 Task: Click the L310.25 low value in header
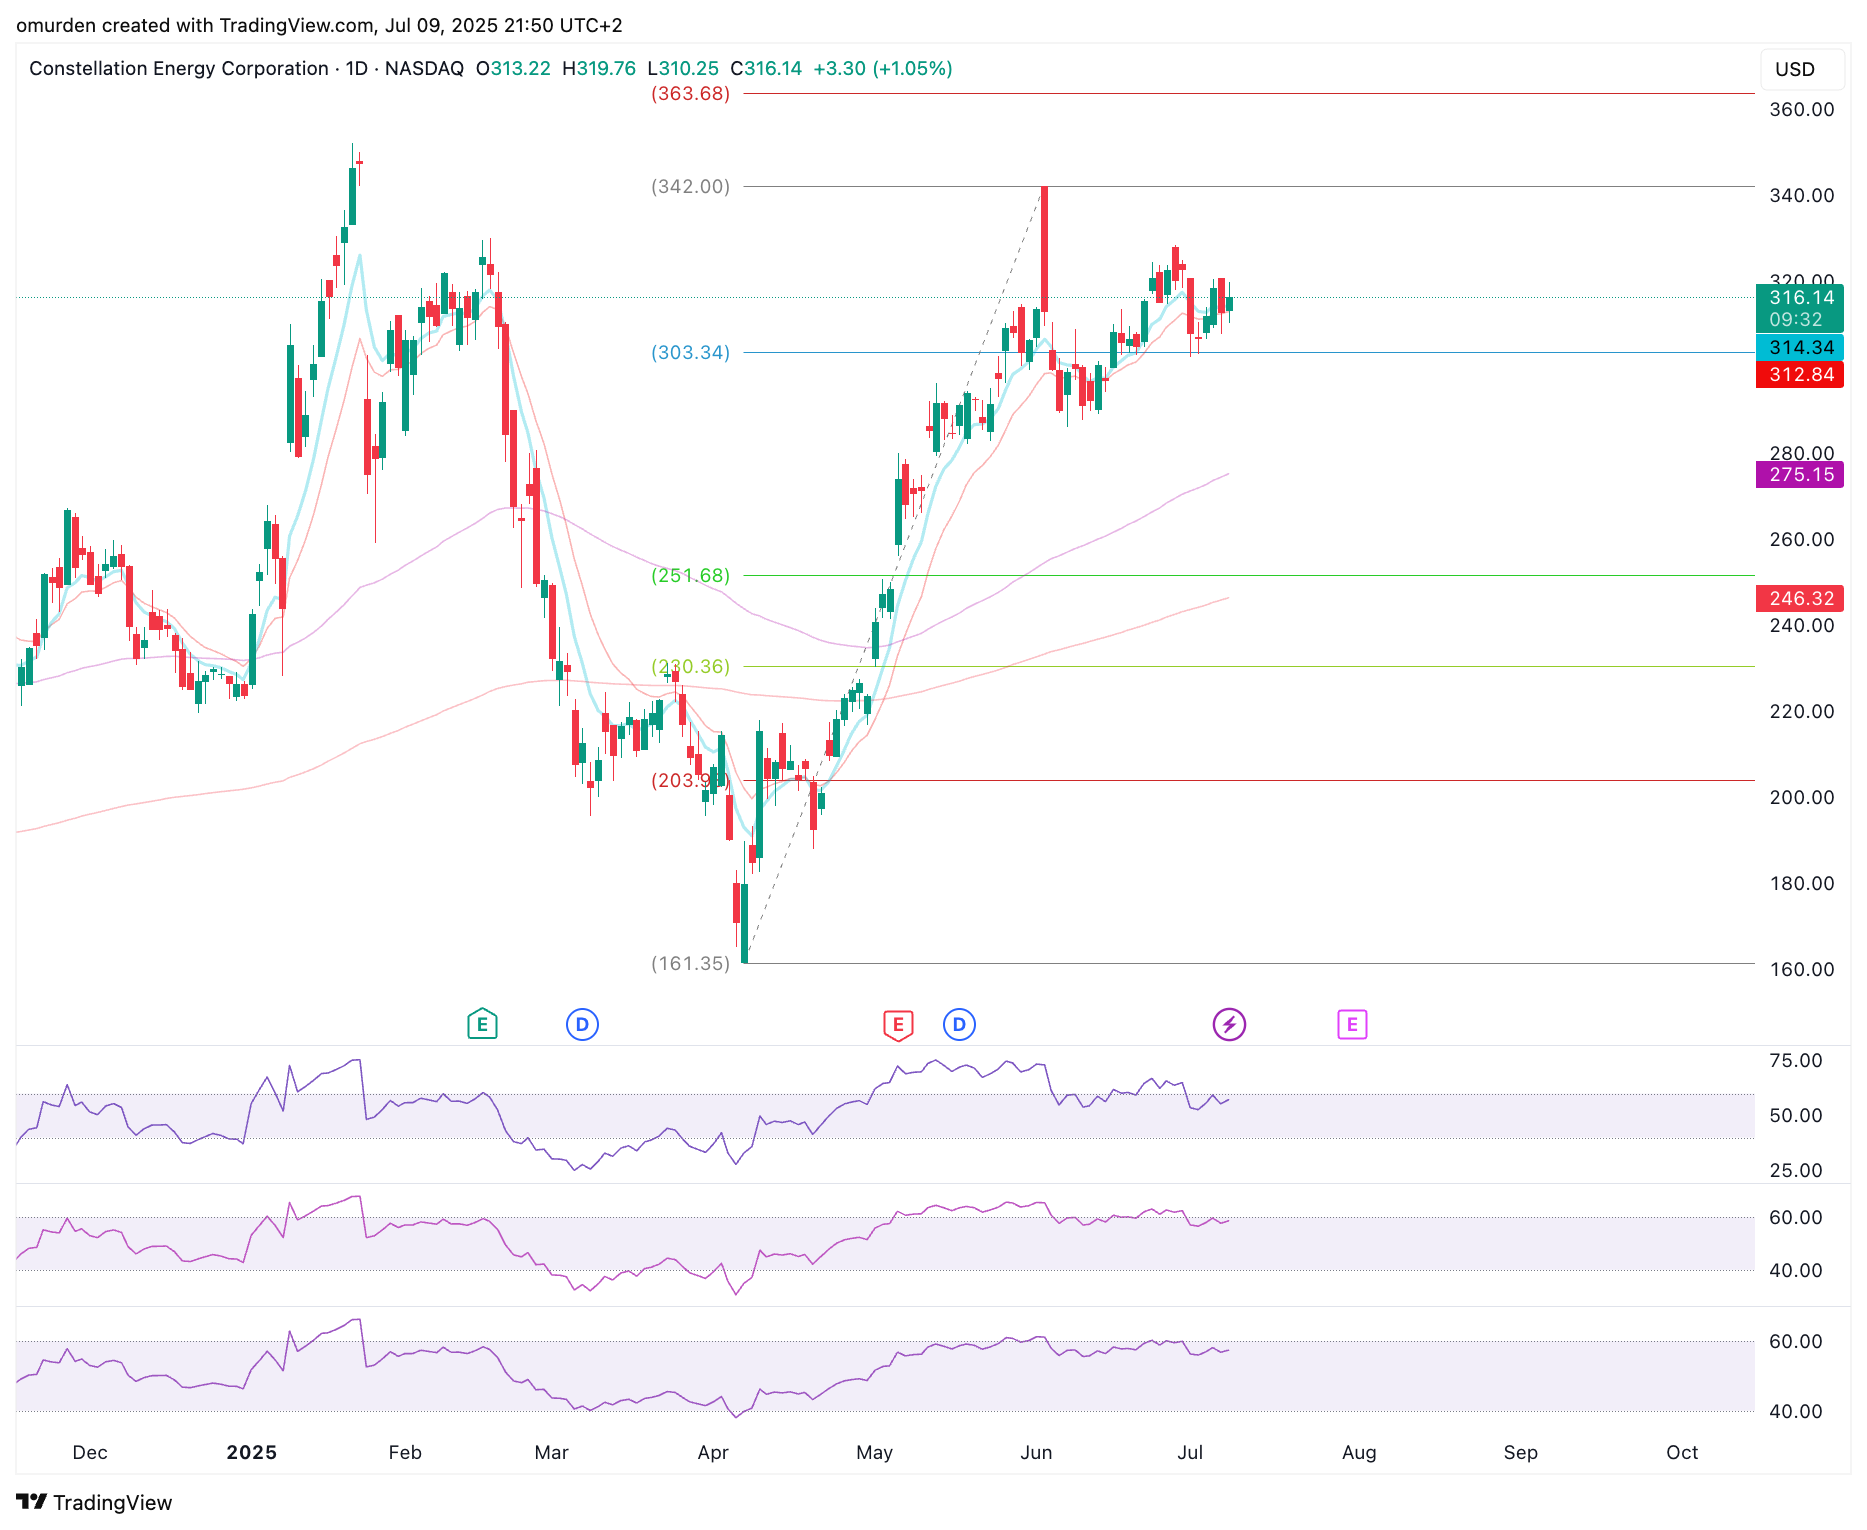tap(683, 68)
